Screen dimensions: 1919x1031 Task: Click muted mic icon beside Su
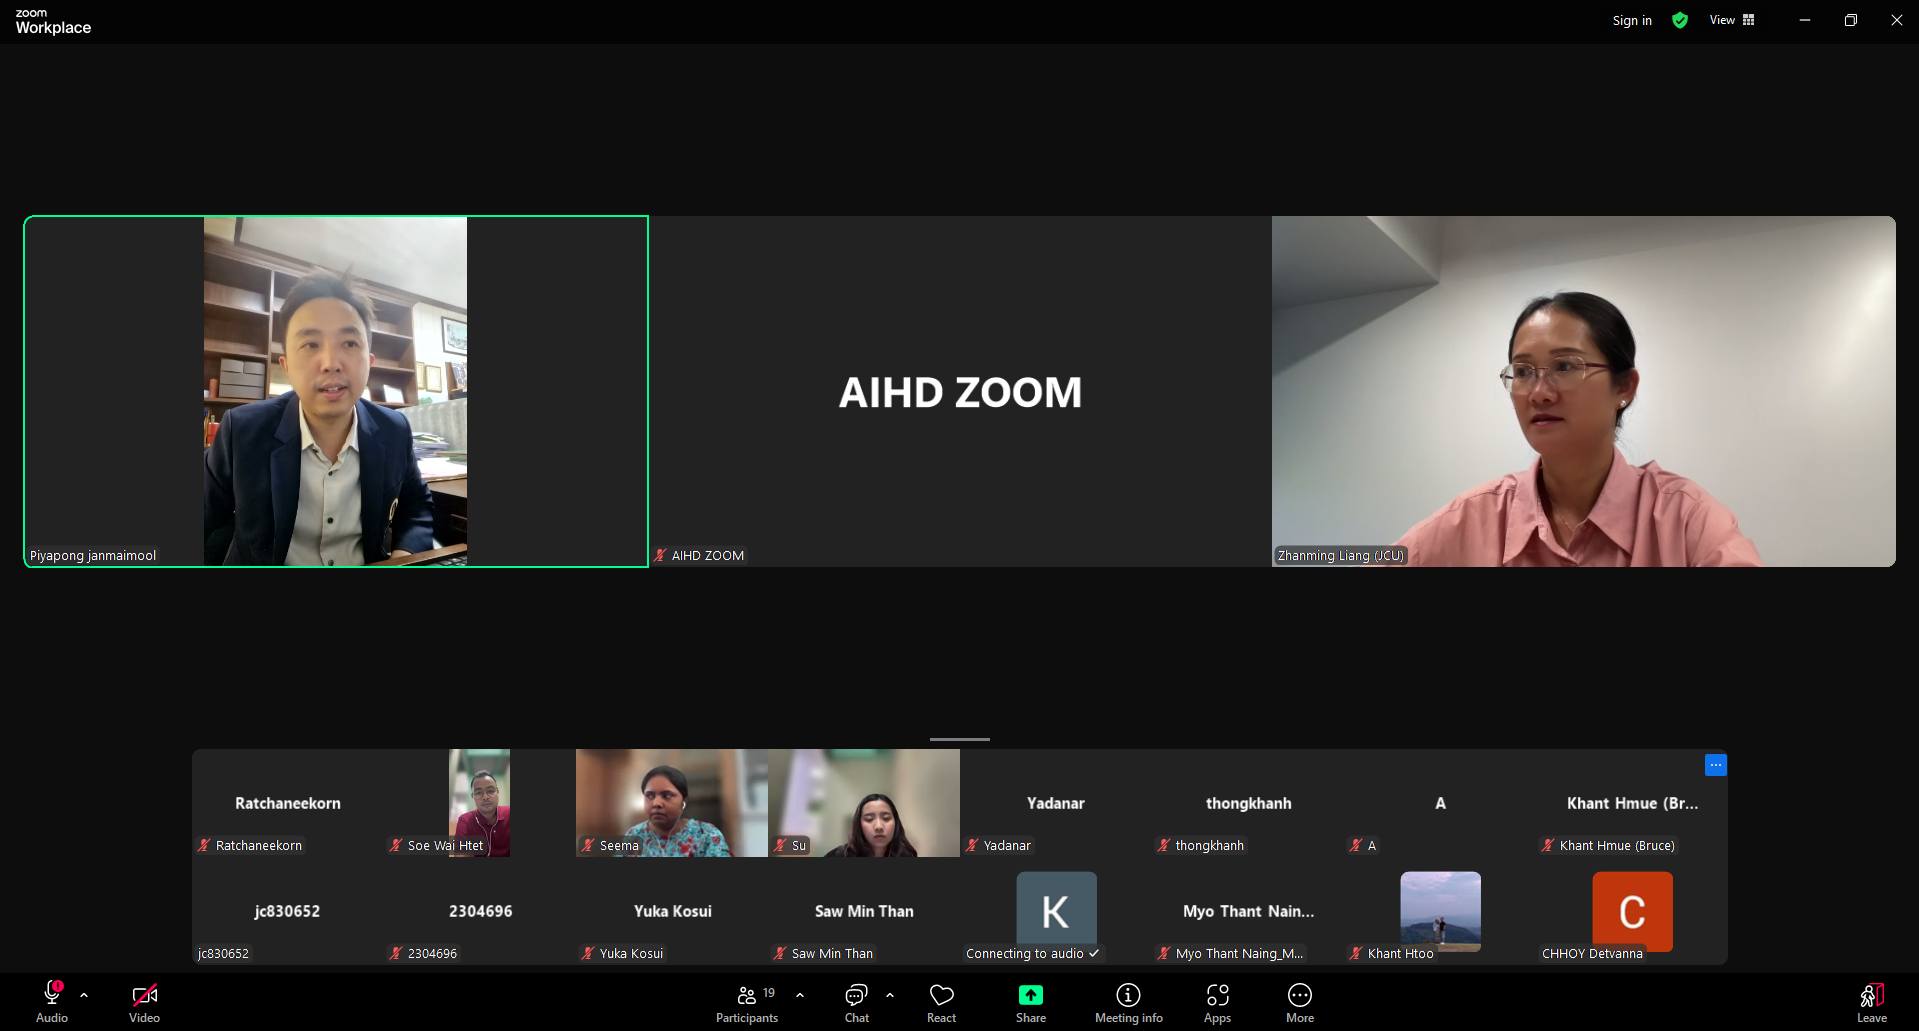pyautogui.click(x=780, y=845)
